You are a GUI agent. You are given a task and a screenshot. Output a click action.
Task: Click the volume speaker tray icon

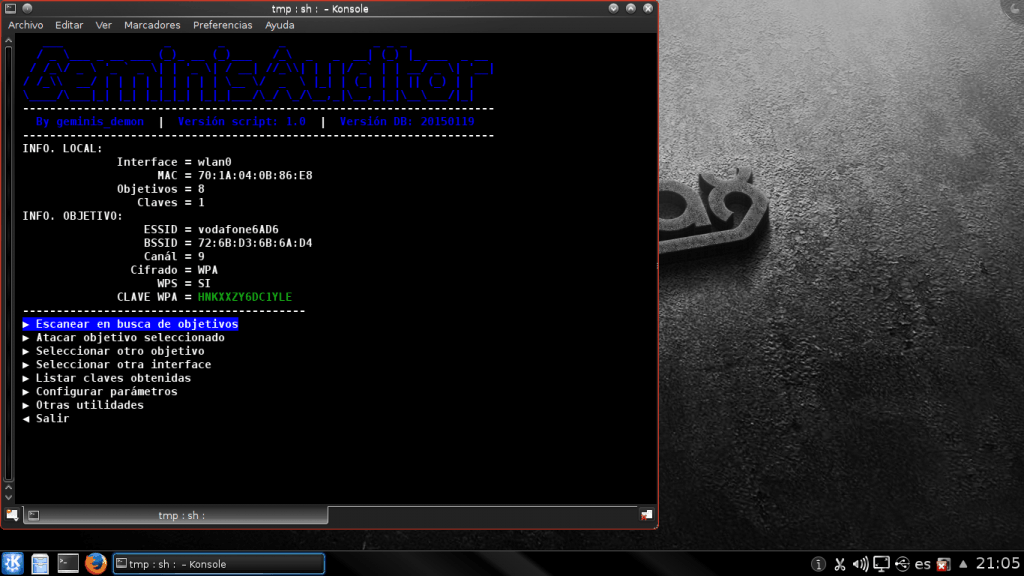point(861,564)
